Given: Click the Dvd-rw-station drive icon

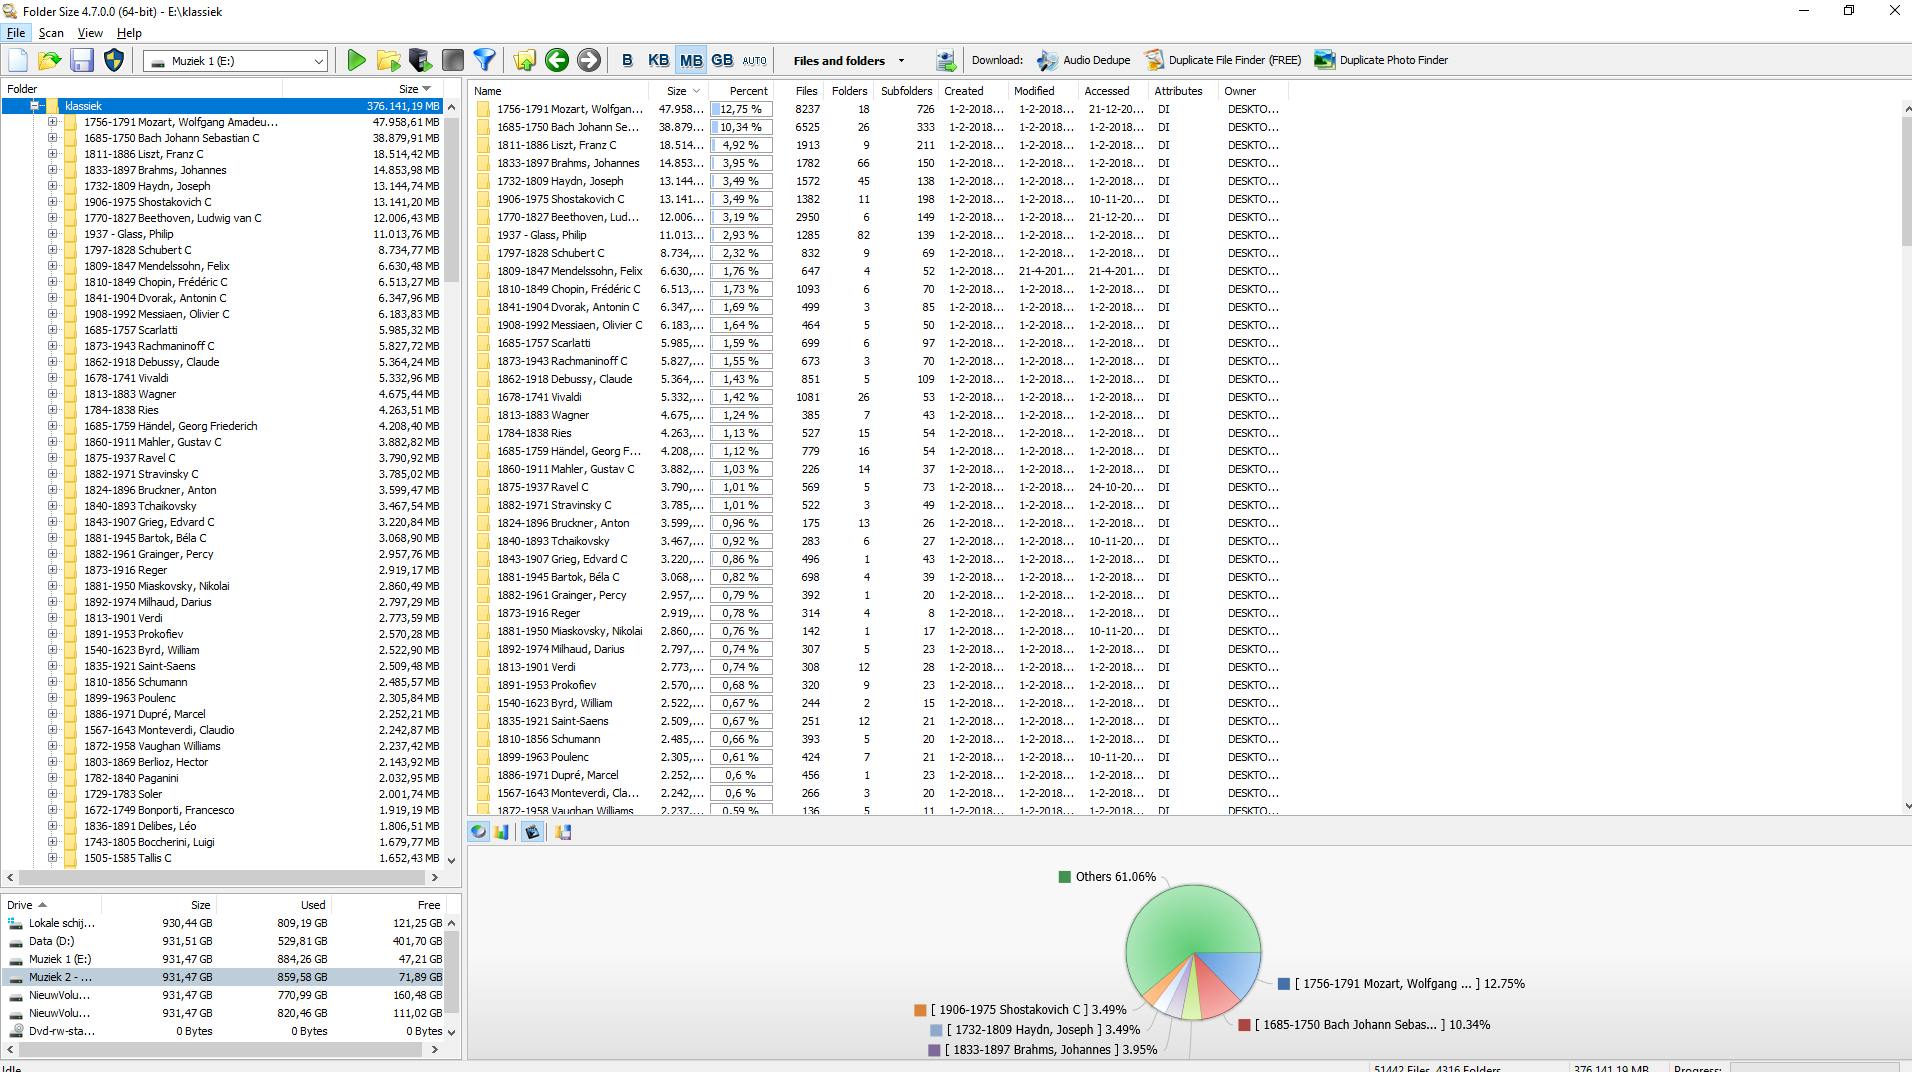Looking at the screenshot, I should click(x=16, y=1031).
